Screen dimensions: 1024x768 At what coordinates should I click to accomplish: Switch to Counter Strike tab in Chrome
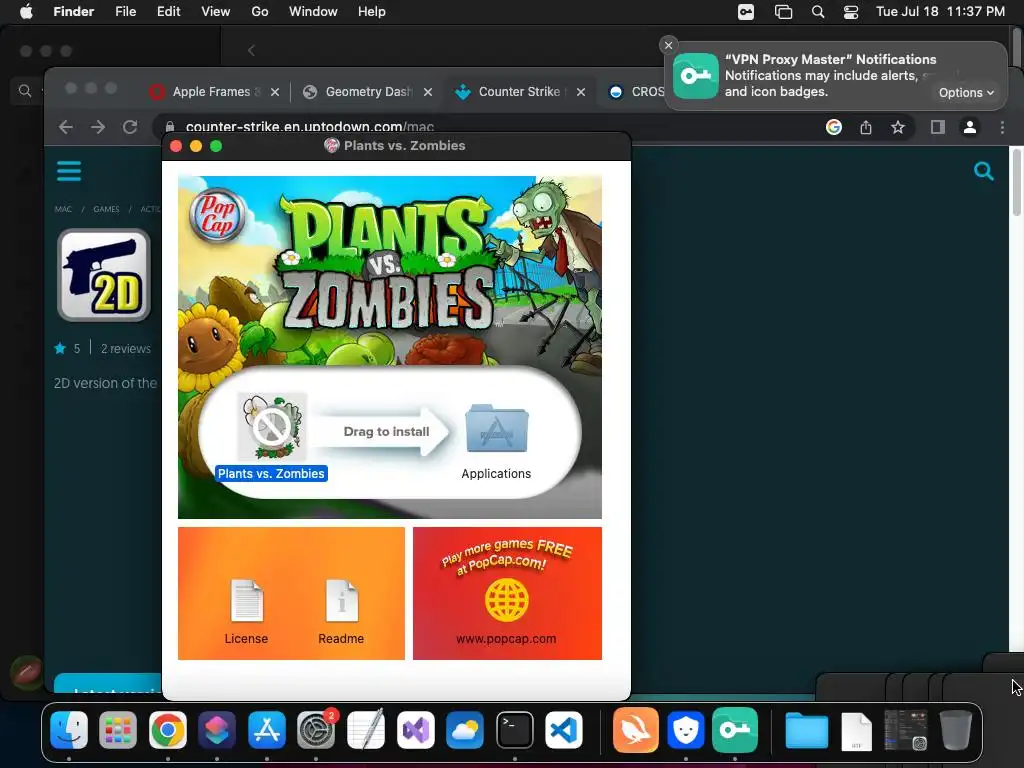519,92
